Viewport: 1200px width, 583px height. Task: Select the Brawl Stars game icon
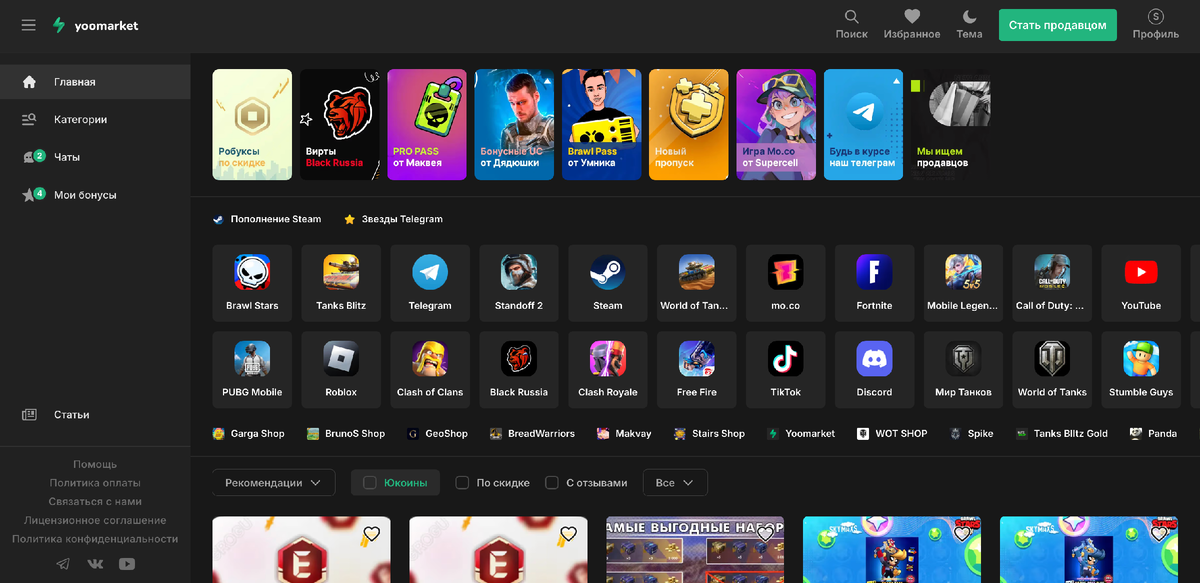click(x=252, y=283)
